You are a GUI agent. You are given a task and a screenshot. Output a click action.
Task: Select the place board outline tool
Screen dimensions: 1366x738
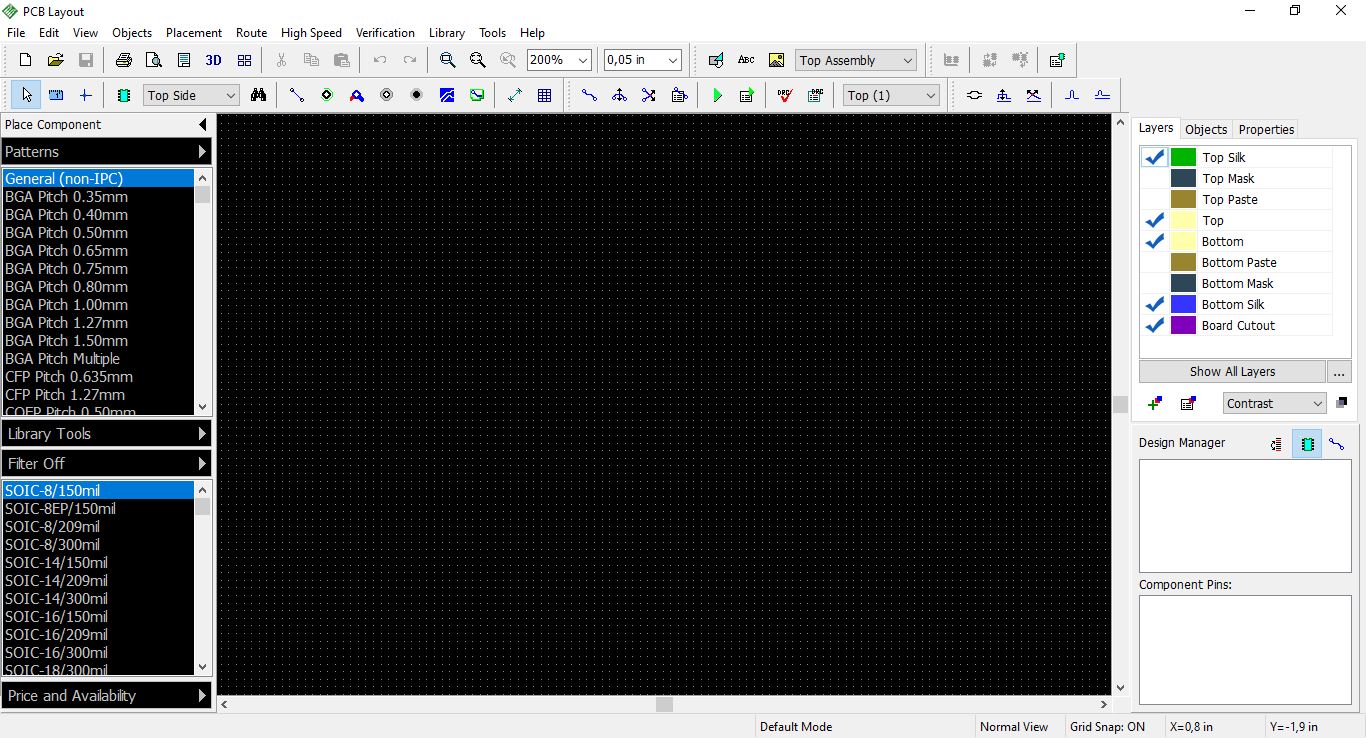[x=477, y=95]
